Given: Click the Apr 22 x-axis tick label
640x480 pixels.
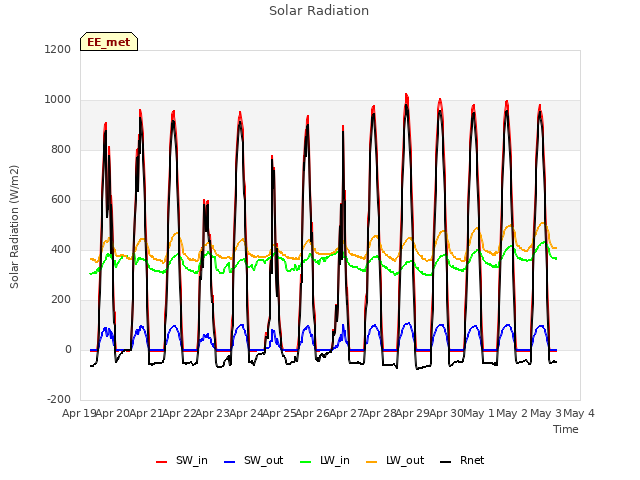Looking at the screenshot, I should [x=180, y=413].
